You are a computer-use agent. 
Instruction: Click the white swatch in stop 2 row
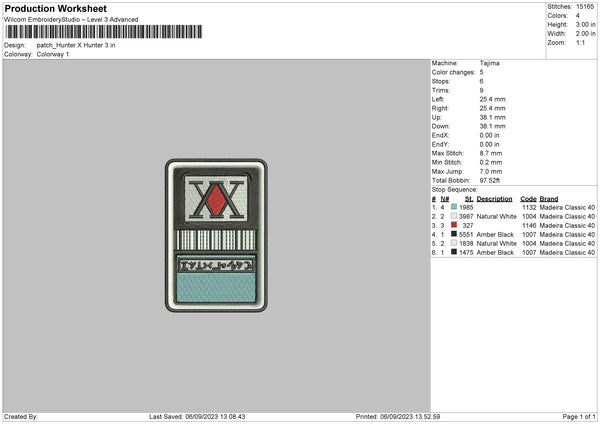(454, 216)
